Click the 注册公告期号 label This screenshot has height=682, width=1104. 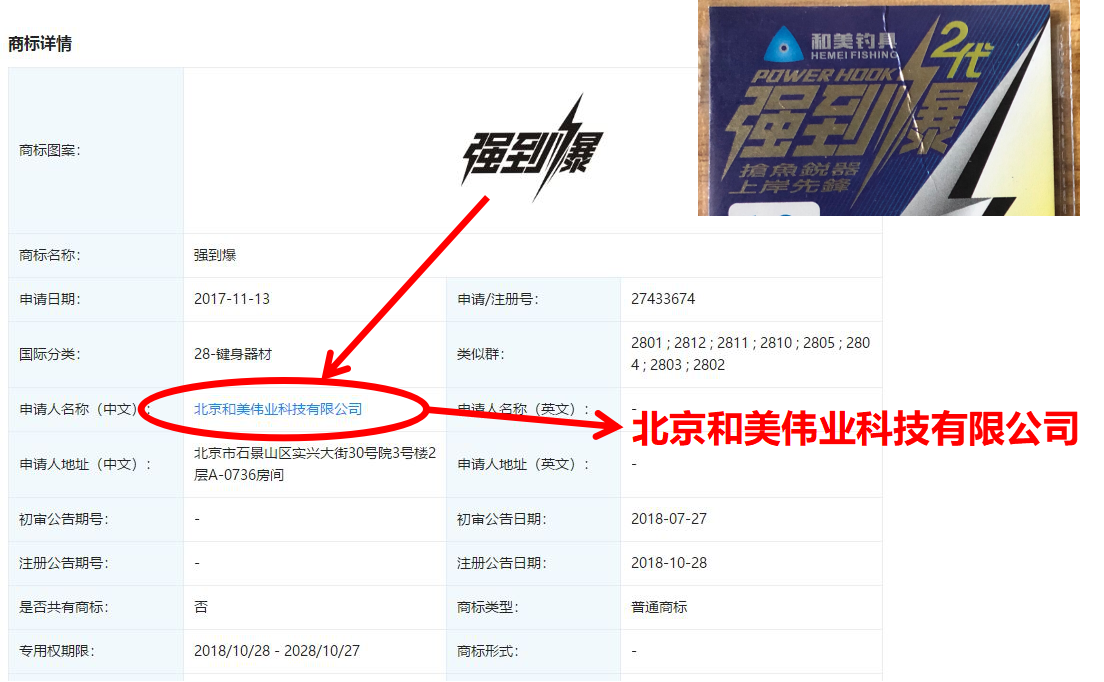(63, 563)
